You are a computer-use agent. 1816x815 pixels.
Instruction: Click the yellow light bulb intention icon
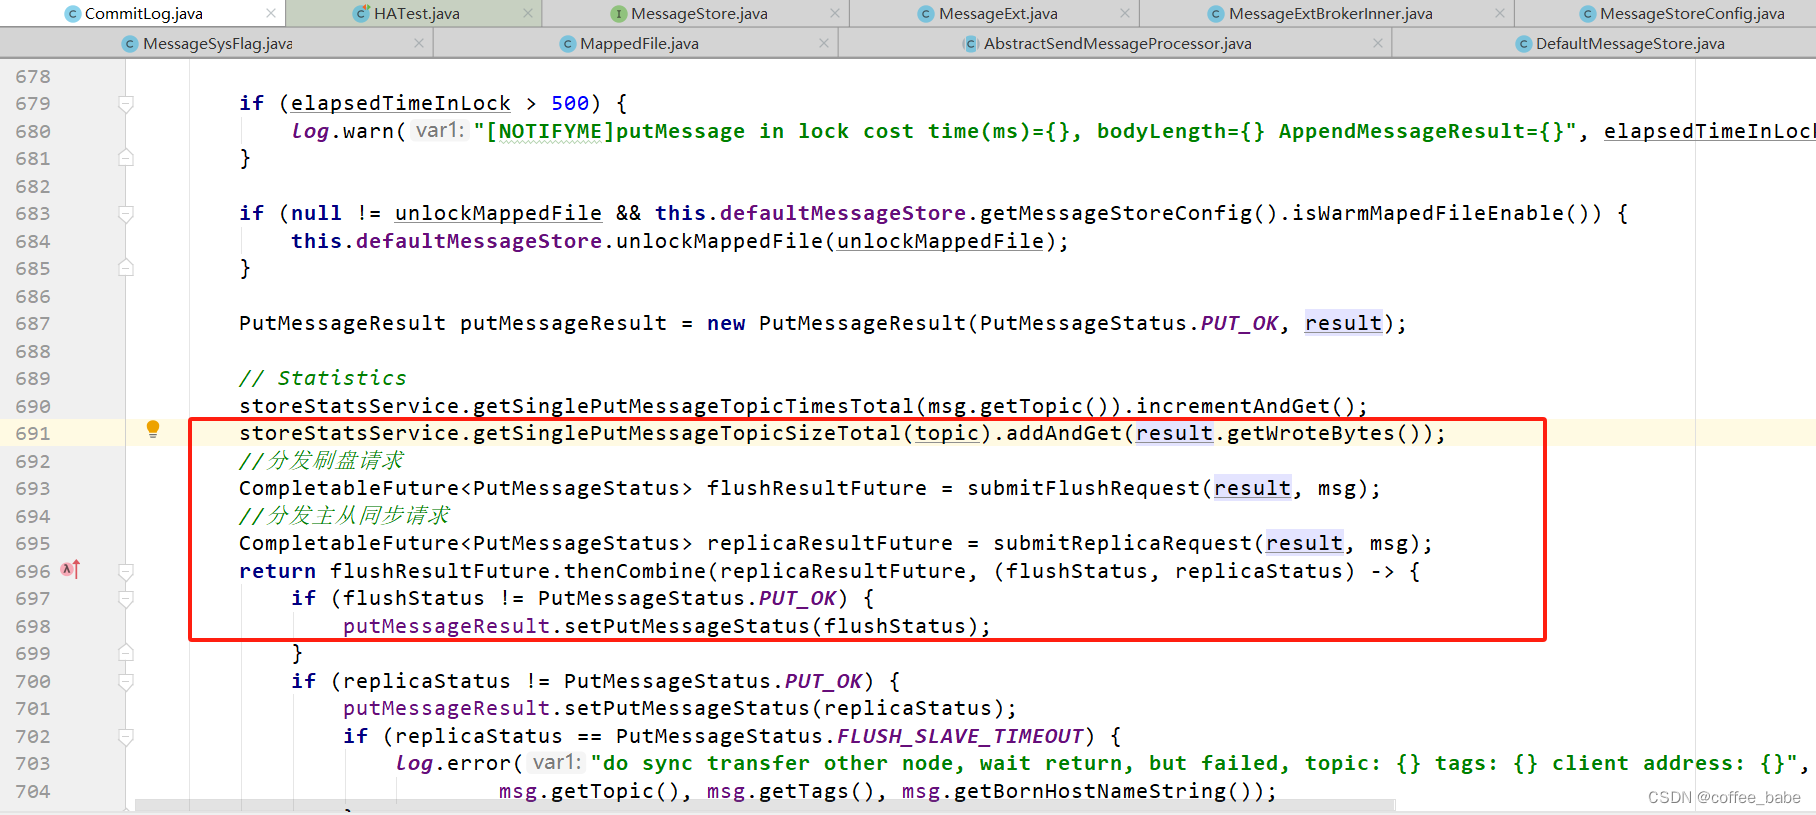coord(153,430)
